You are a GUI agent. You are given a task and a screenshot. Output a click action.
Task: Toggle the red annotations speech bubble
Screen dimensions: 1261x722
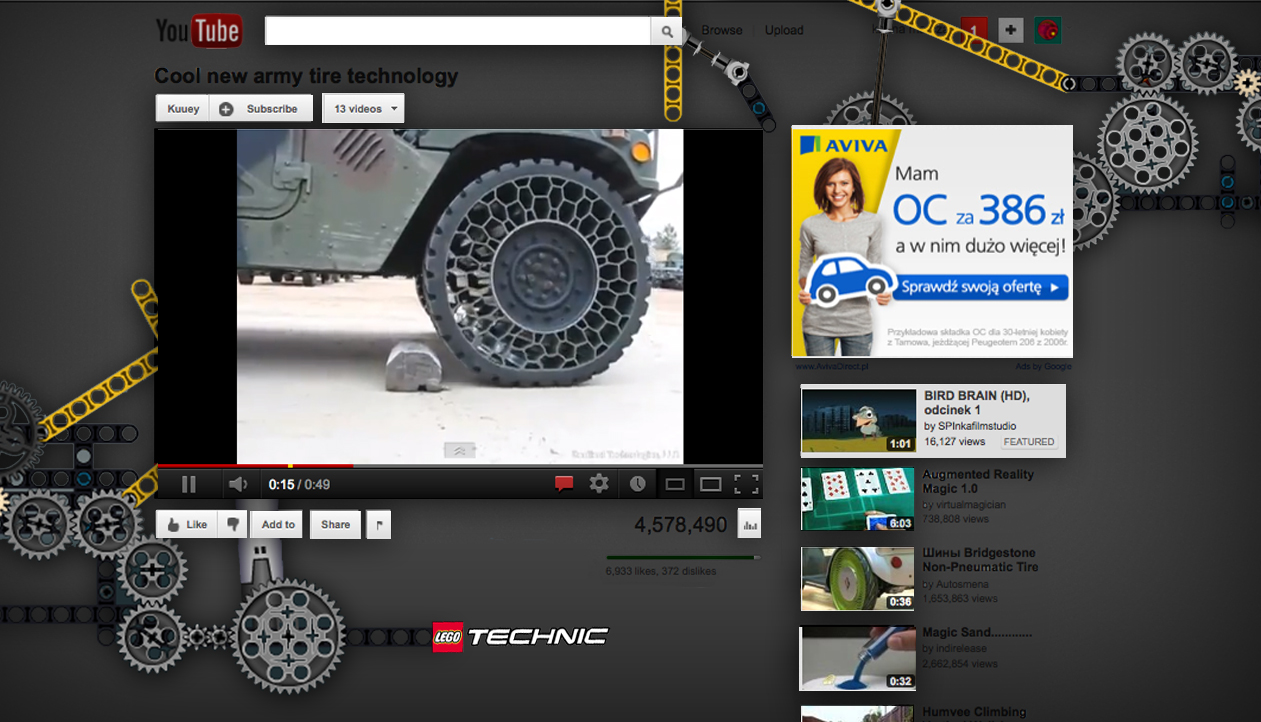point(564,484)
